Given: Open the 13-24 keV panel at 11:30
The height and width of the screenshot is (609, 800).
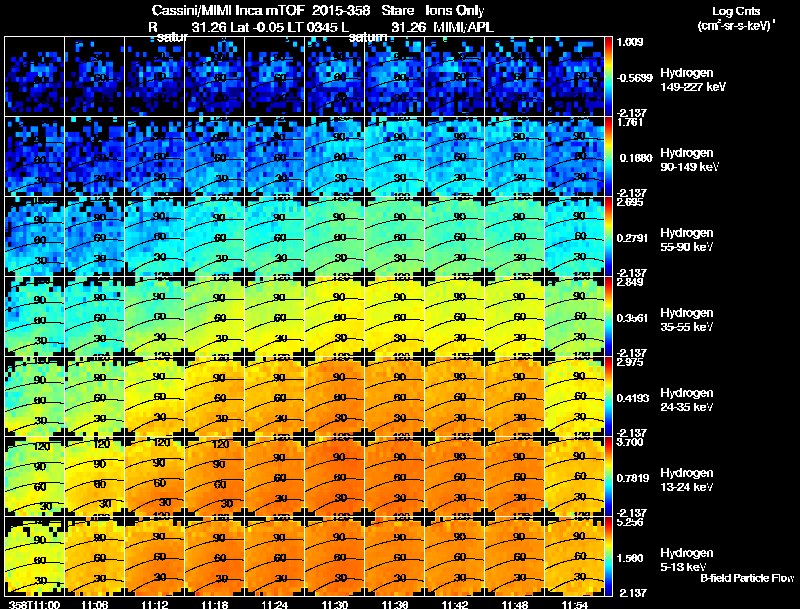Looking at the screenshot, I should (335, 477).
